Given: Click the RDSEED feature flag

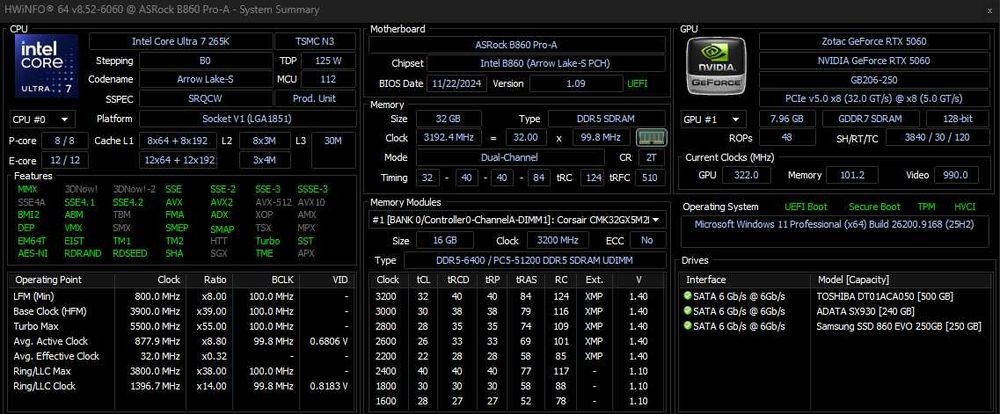Looking at the screenshot, I should pyautogui.click(x=130, y=253).
